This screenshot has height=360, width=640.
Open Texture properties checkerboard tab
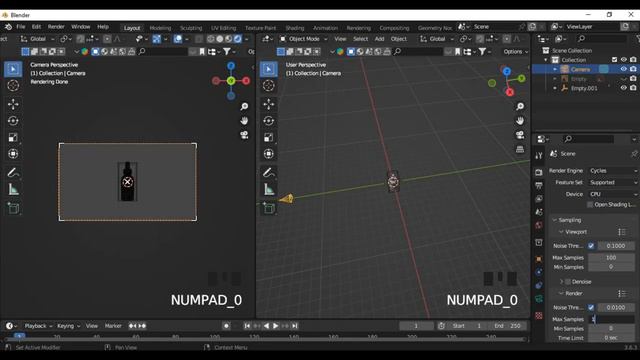[539, 316]
